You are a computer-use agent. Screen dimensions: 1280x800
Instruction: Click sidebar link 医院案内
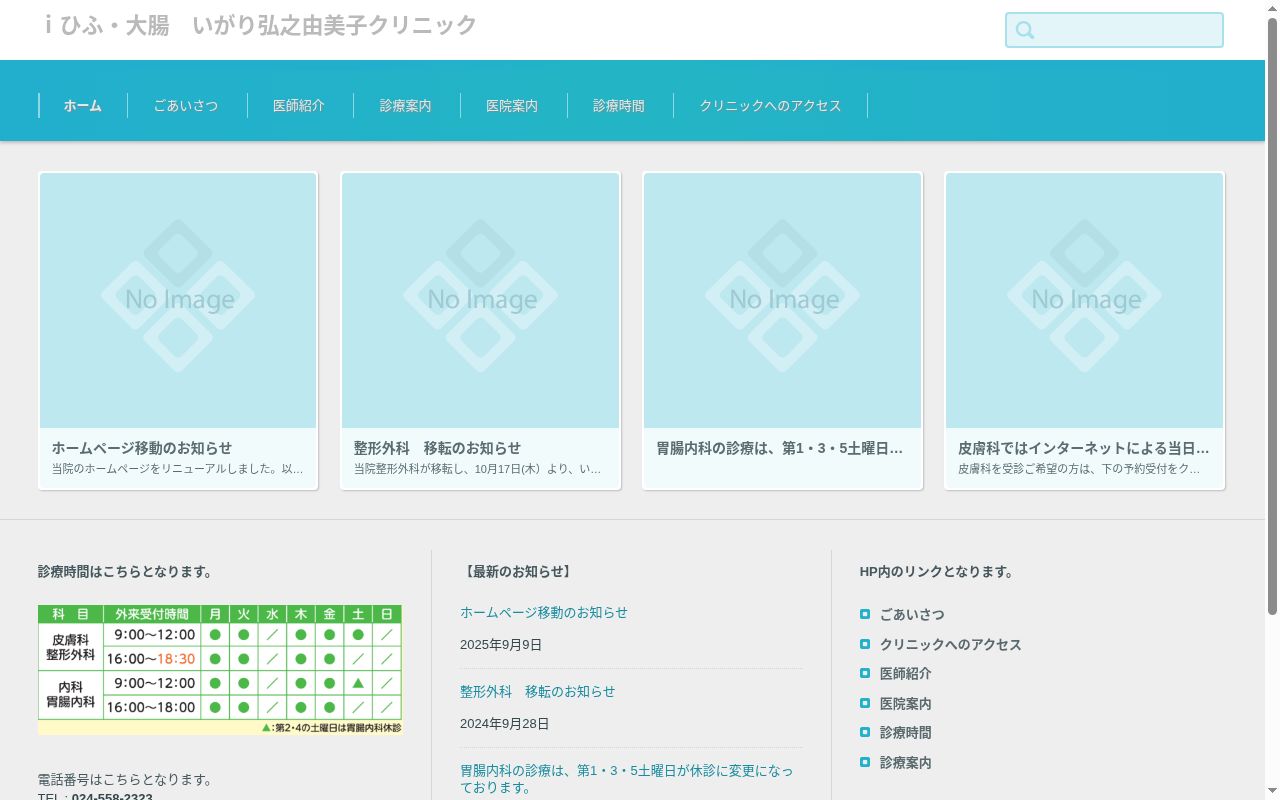click(906, 704)
